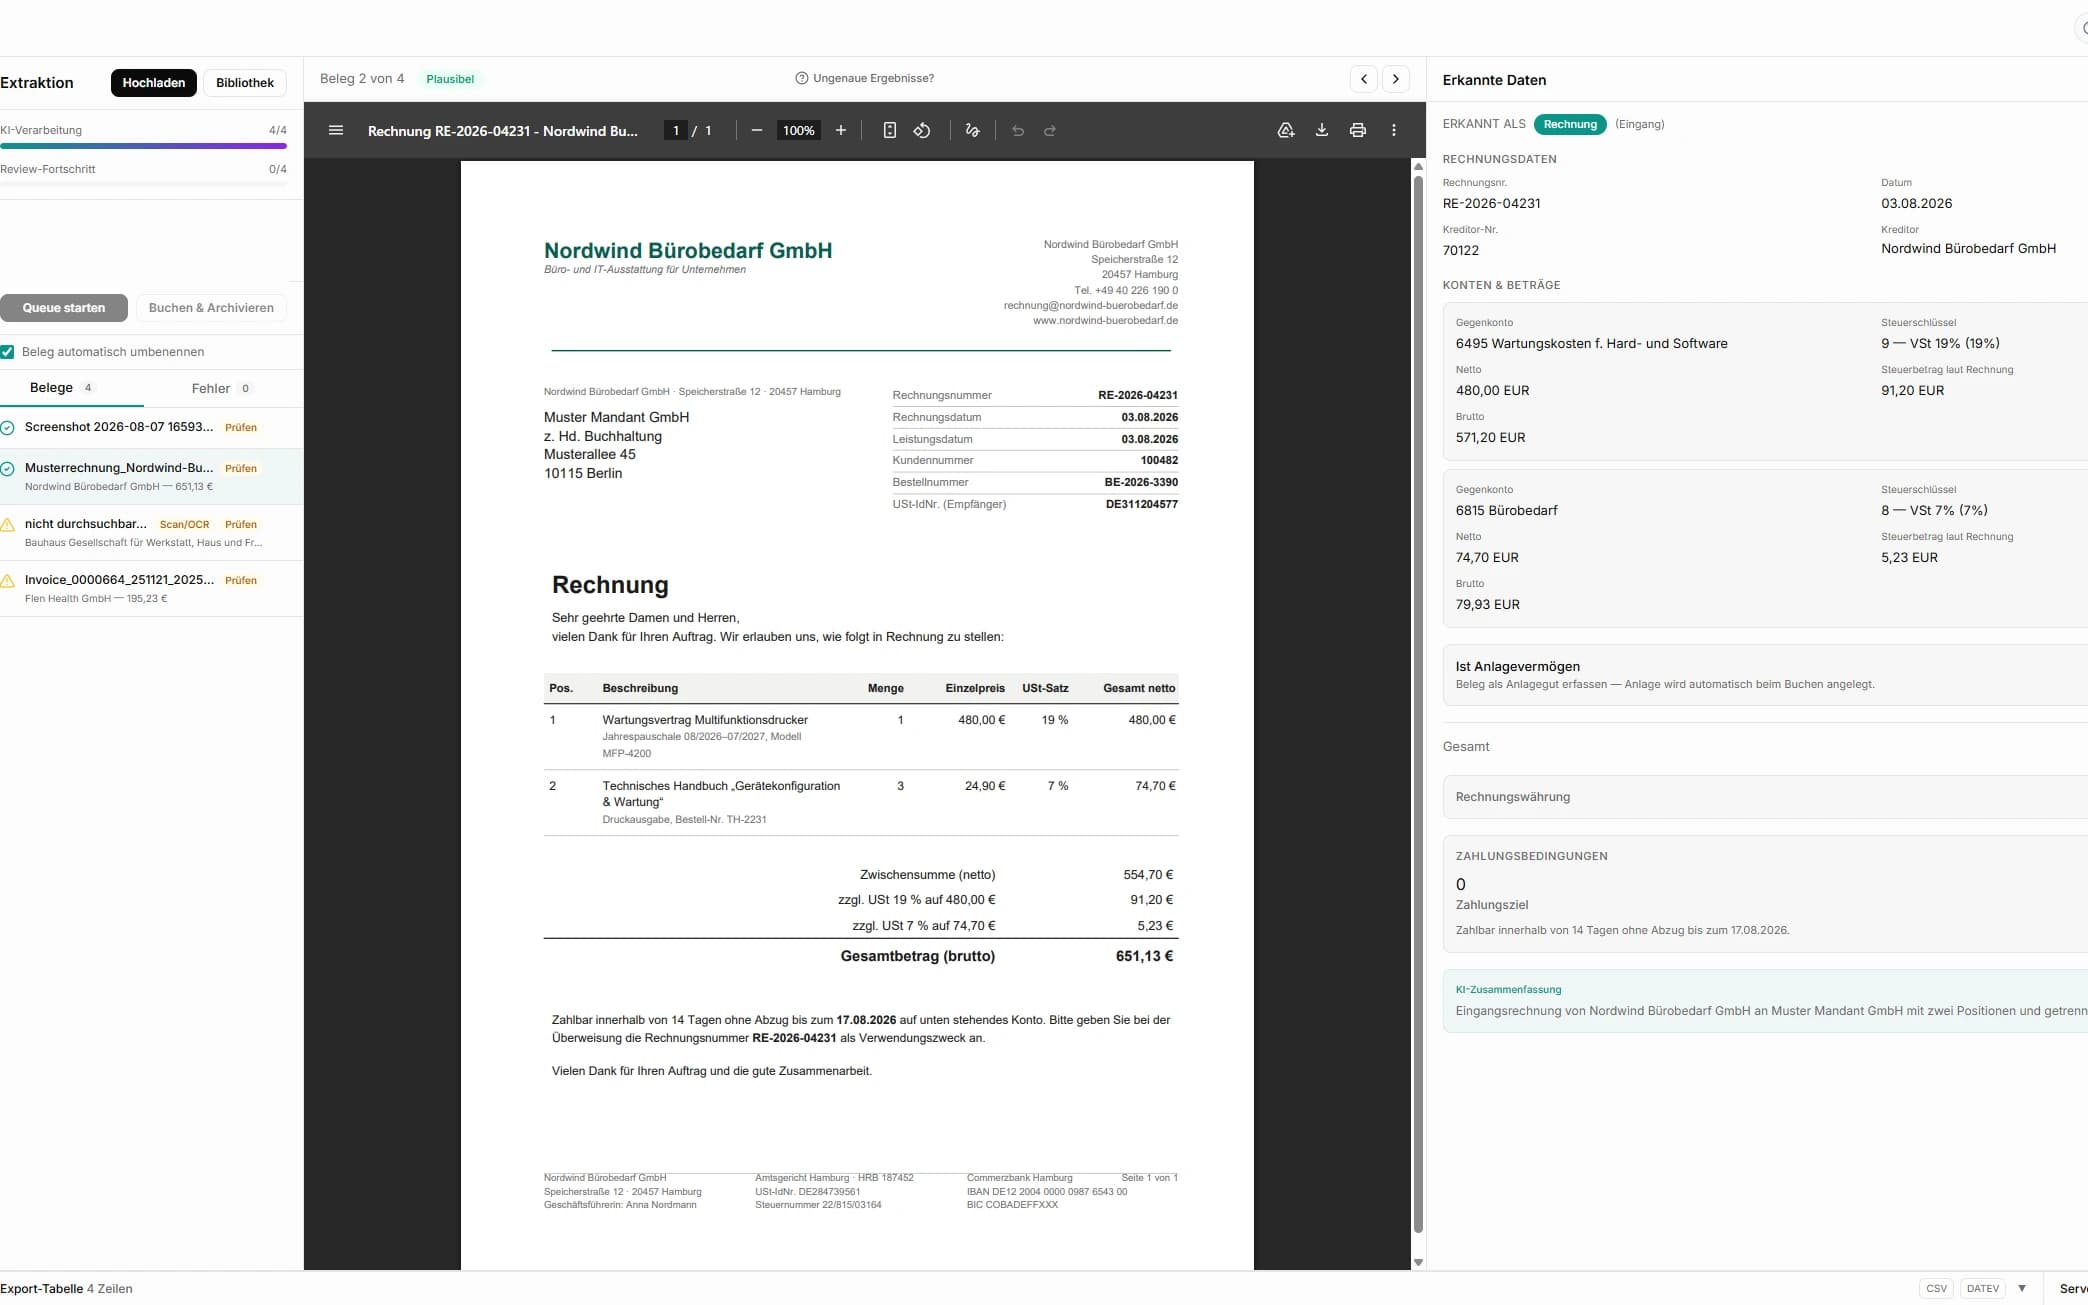The height and width of the screenshot is (1305, 2088).
Task: Open the PDF viewer sidebar menu icon
Action: click(x=336, y=130)
